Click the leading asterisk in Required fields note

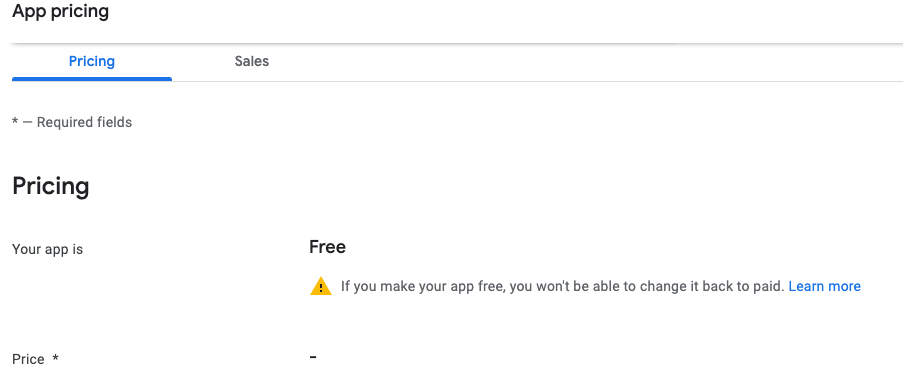click(x=15, y=122)
